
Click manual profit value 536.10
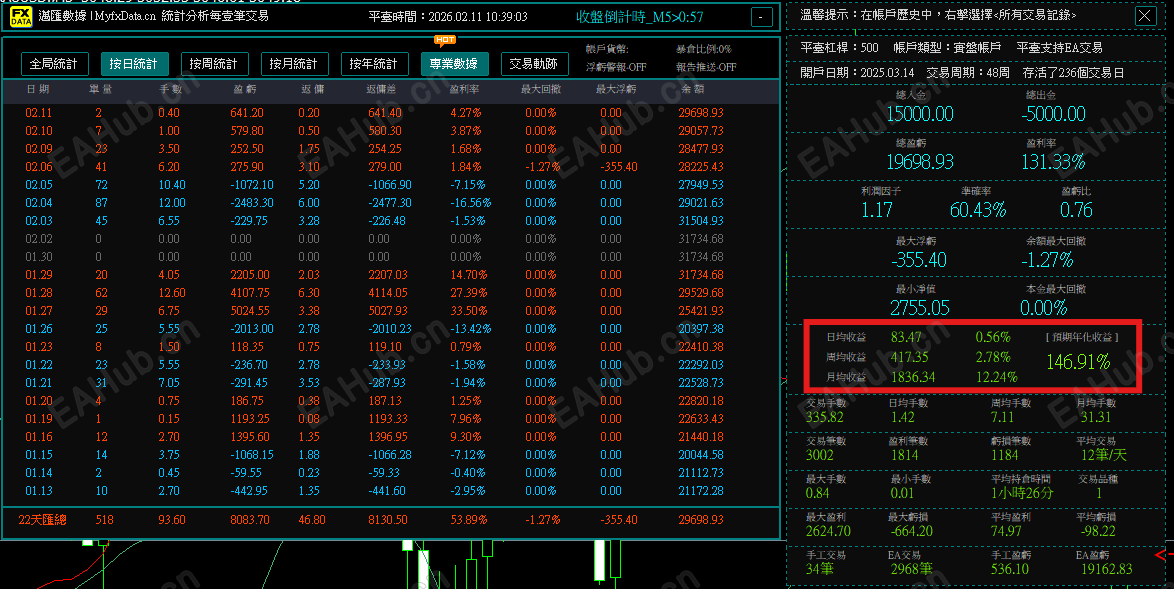point(1009,570)
